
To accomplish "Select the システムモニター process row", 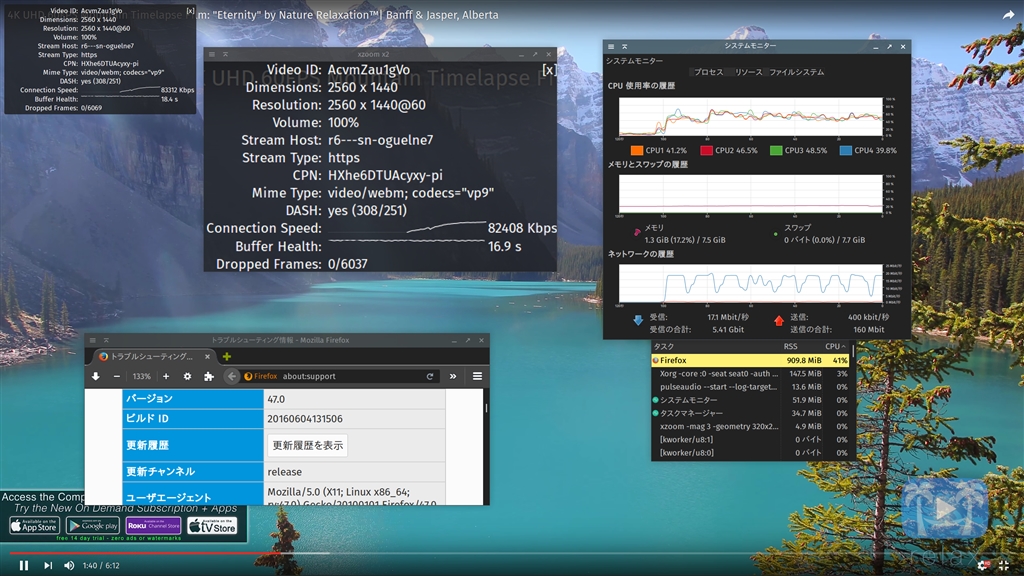I will click(750, 400).
